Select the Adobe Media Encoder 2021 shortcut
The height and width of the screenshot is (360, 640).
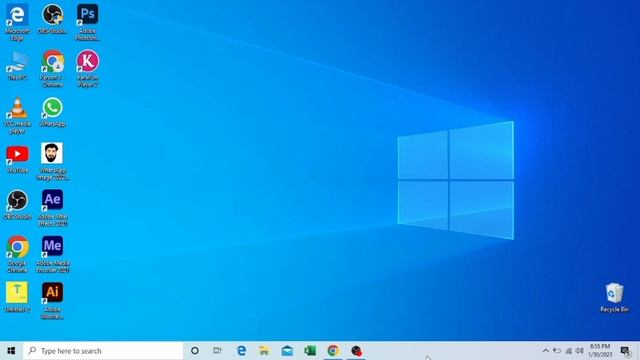52,255
